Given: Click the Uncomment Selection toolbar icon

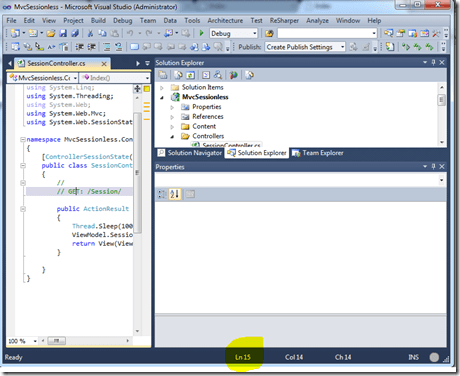Looking at the screenshot, I should [x=119, y=47].
